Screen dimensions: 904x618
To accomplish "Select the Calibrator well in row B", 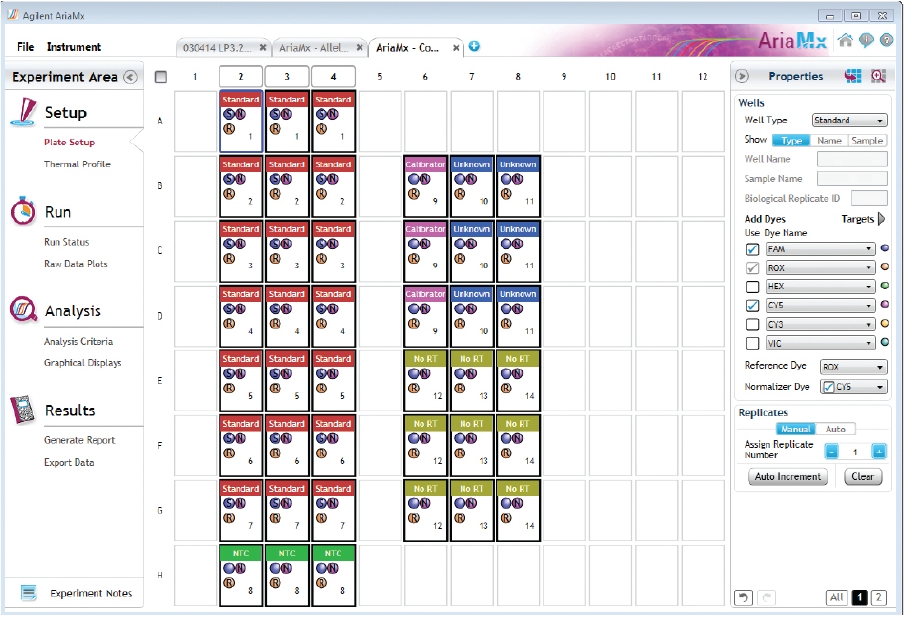I will [425, 186].
